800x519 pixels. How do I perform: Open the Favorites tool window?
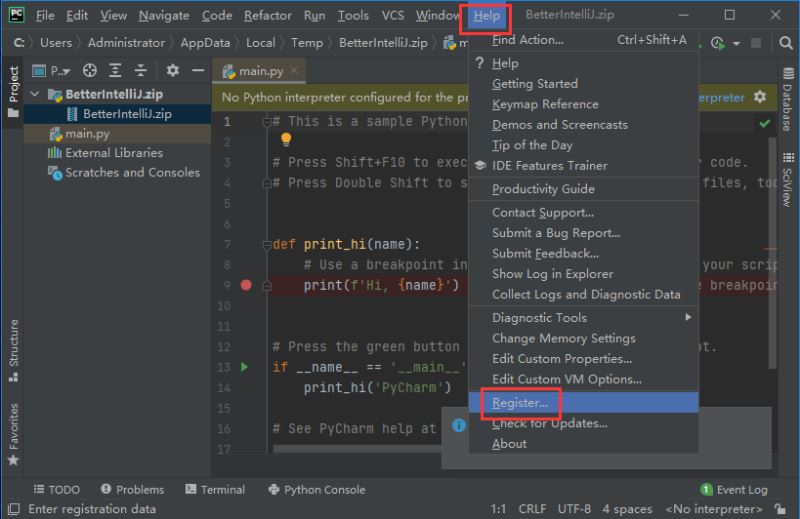[13, 434]
